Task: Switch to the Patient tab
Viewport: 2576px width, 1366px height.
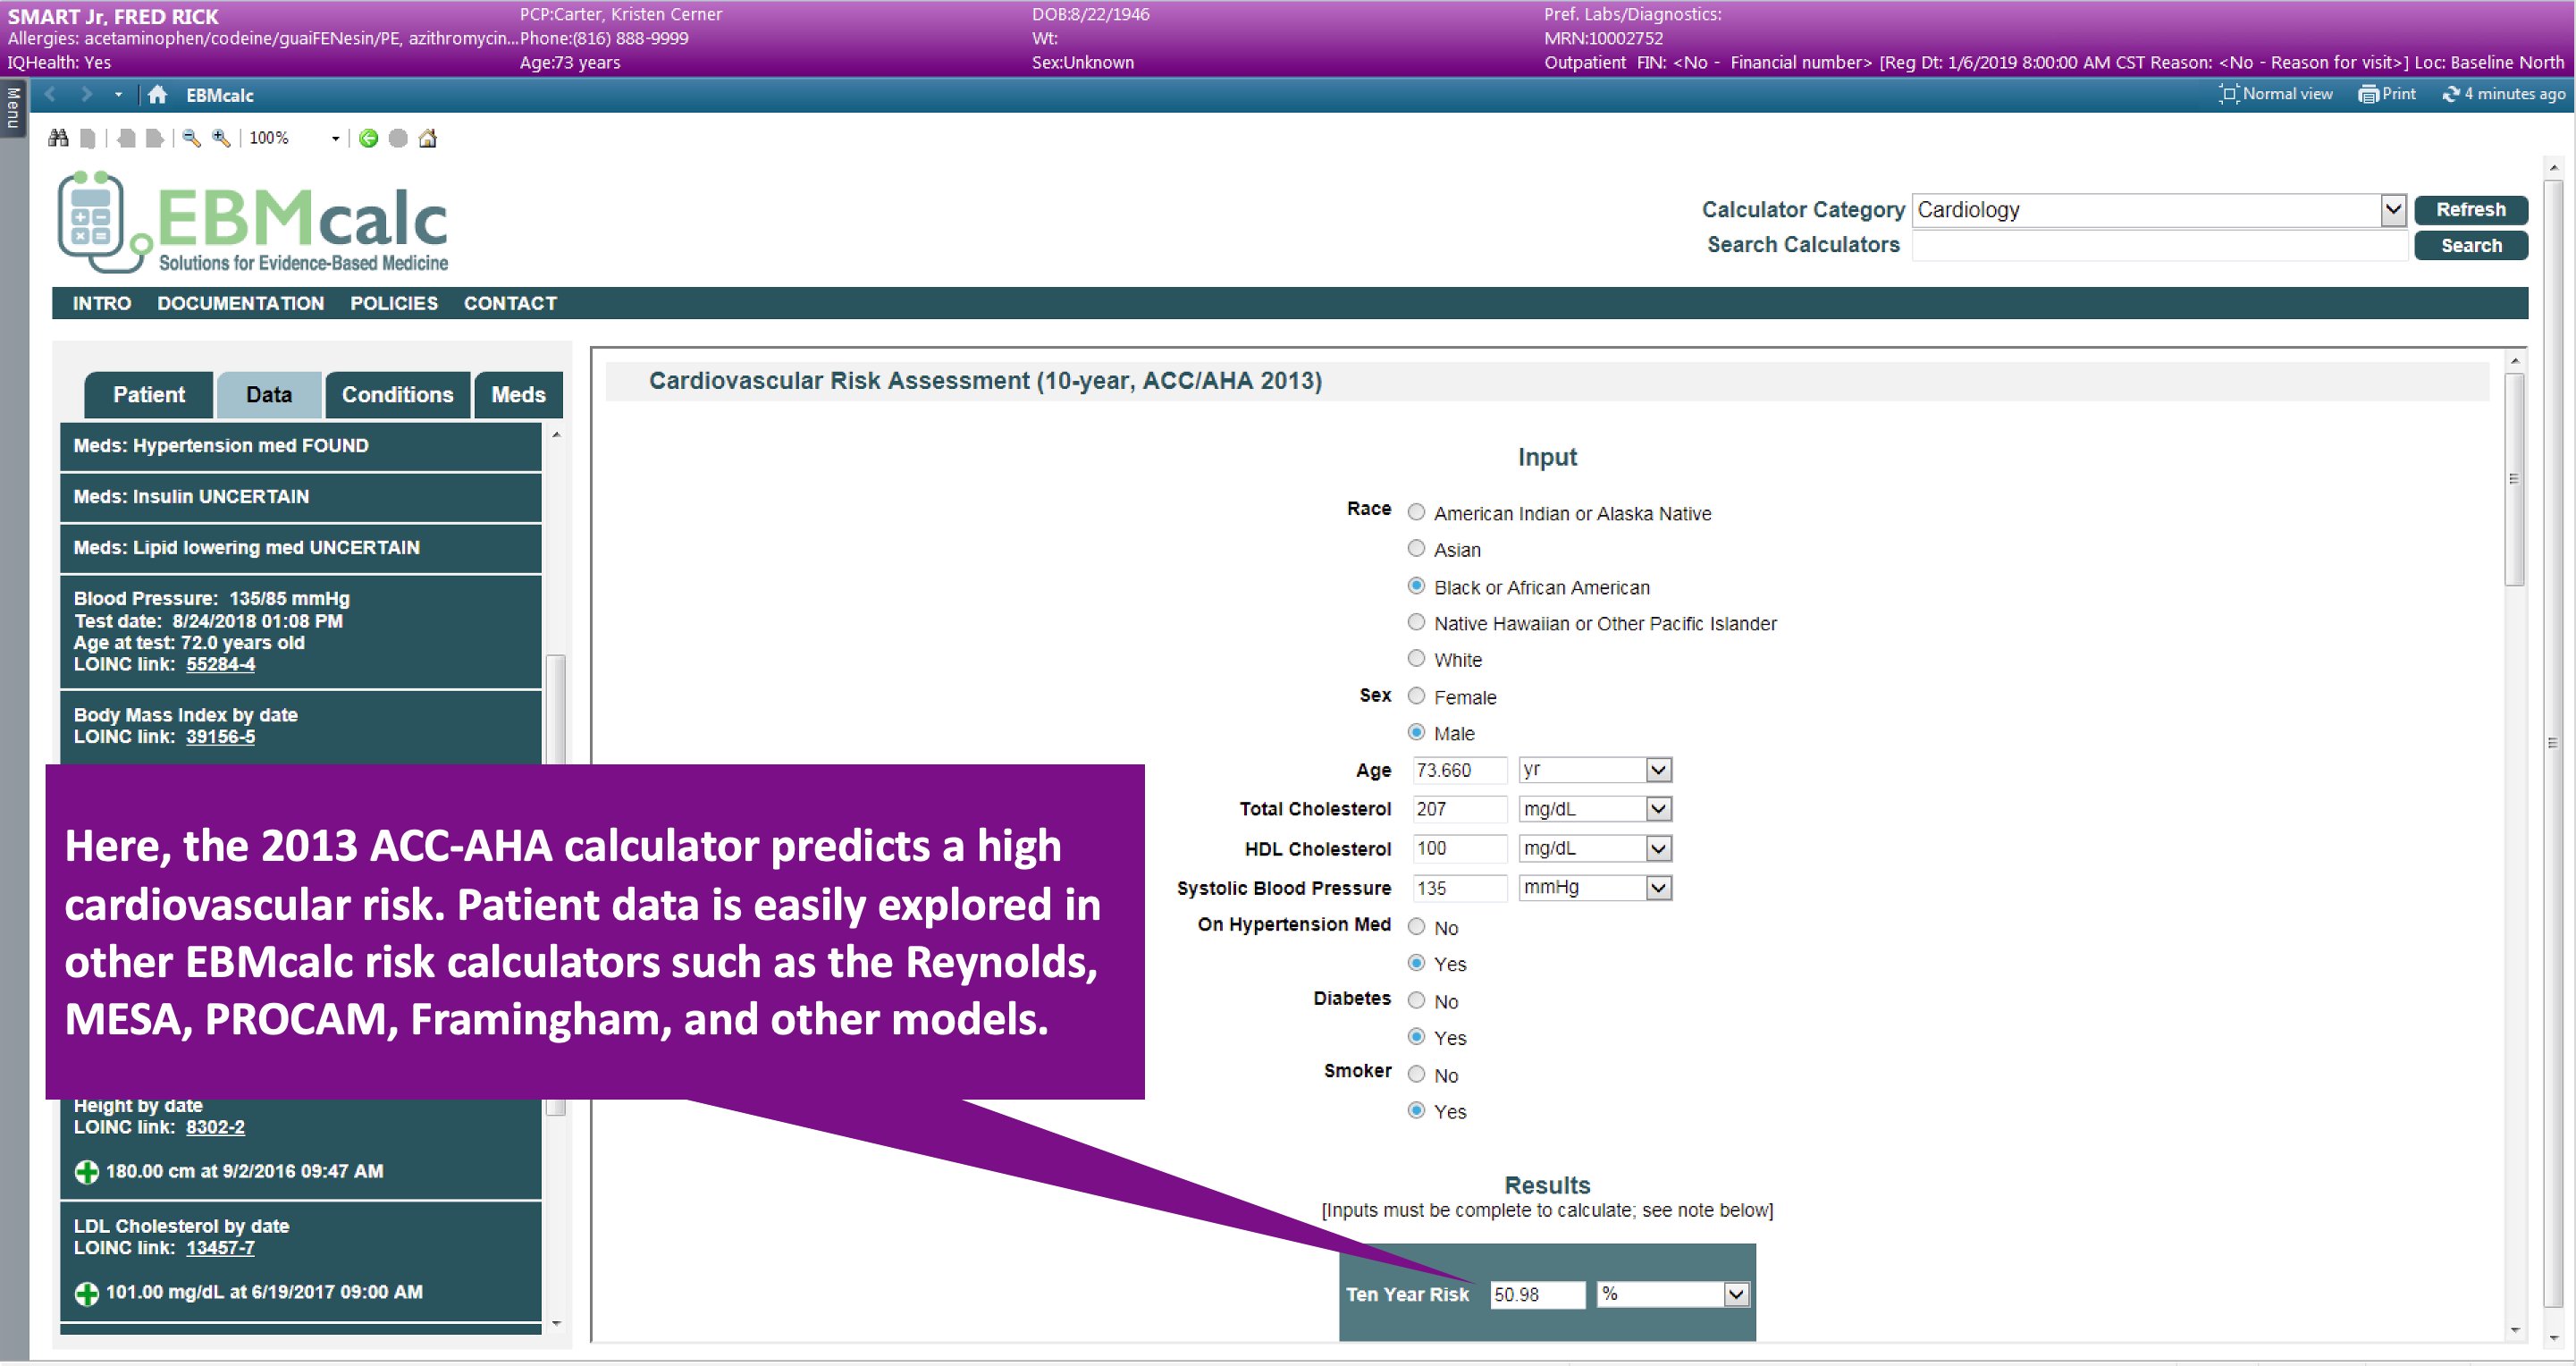Action: (149, 395)
